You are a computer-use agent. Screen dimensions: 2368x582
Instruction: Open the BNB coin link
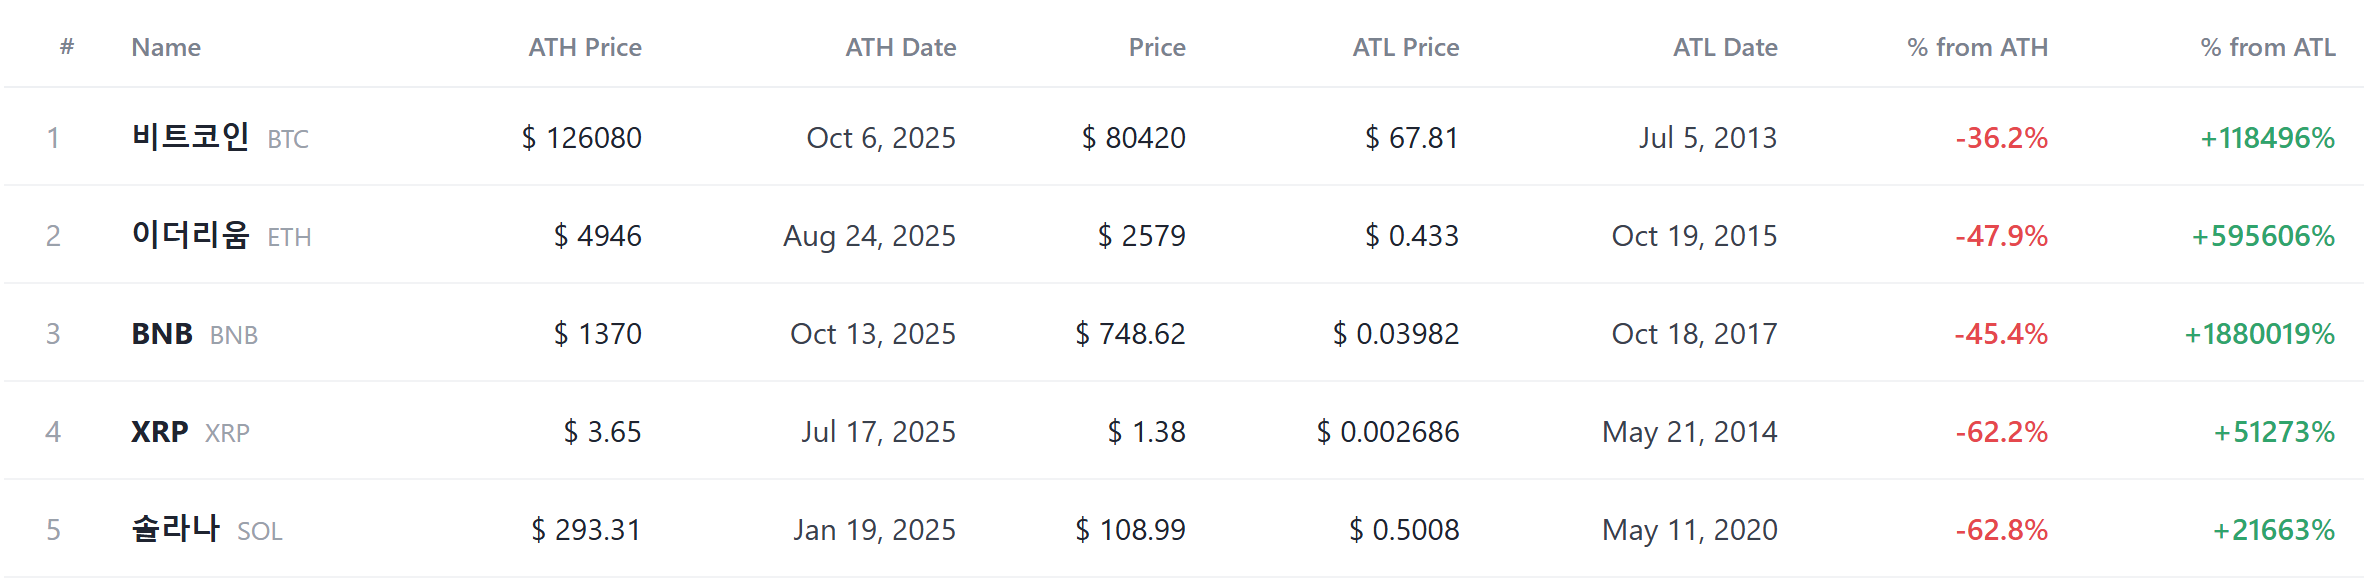click(x=195, y=333)
